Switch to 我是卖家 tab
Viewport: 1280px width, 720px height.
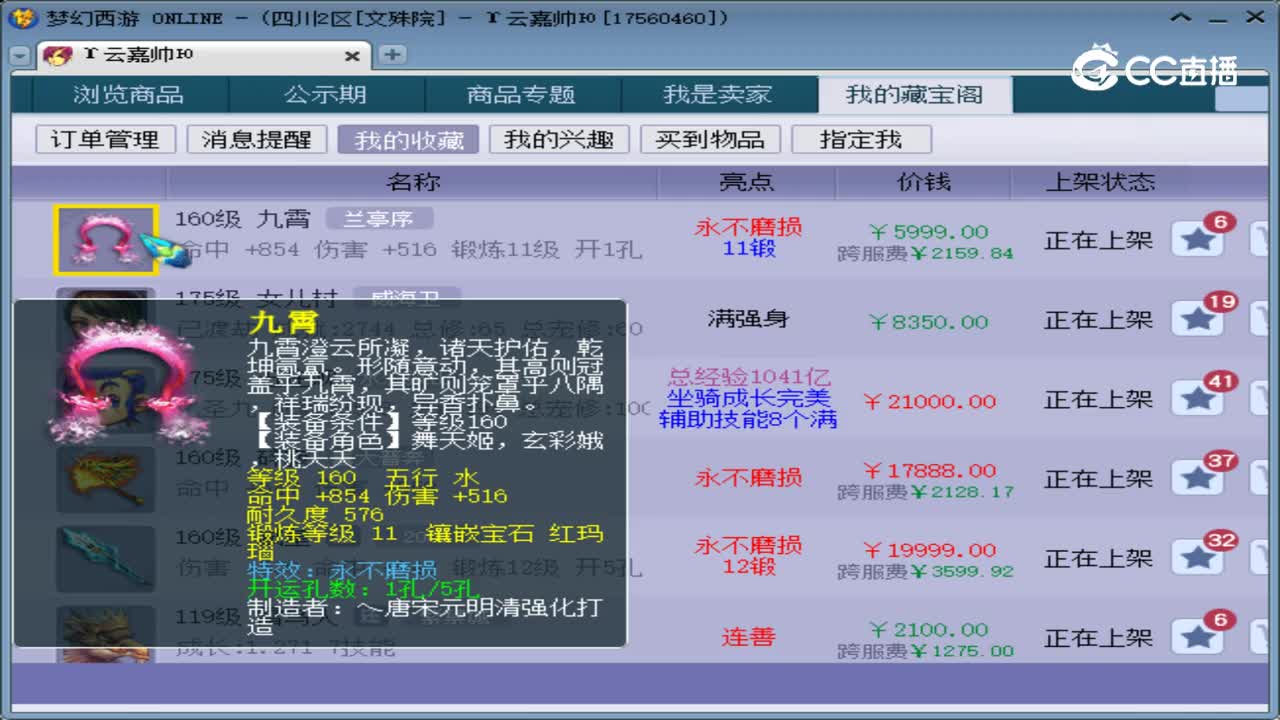[718, 95]
